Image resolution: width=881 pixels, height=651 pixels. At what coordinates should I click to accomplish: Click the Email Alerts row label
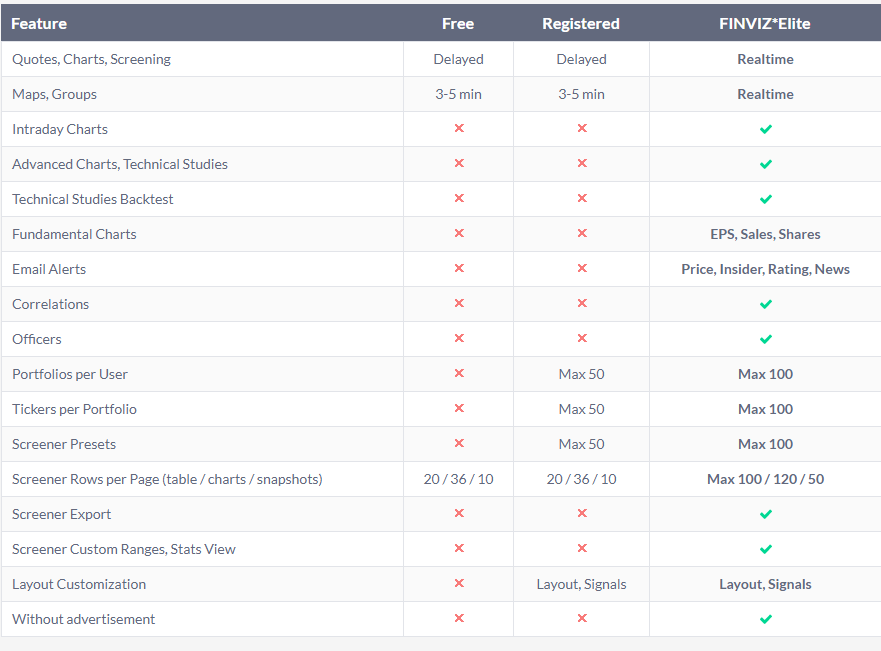pyautogui.click(x=49, y=269)
